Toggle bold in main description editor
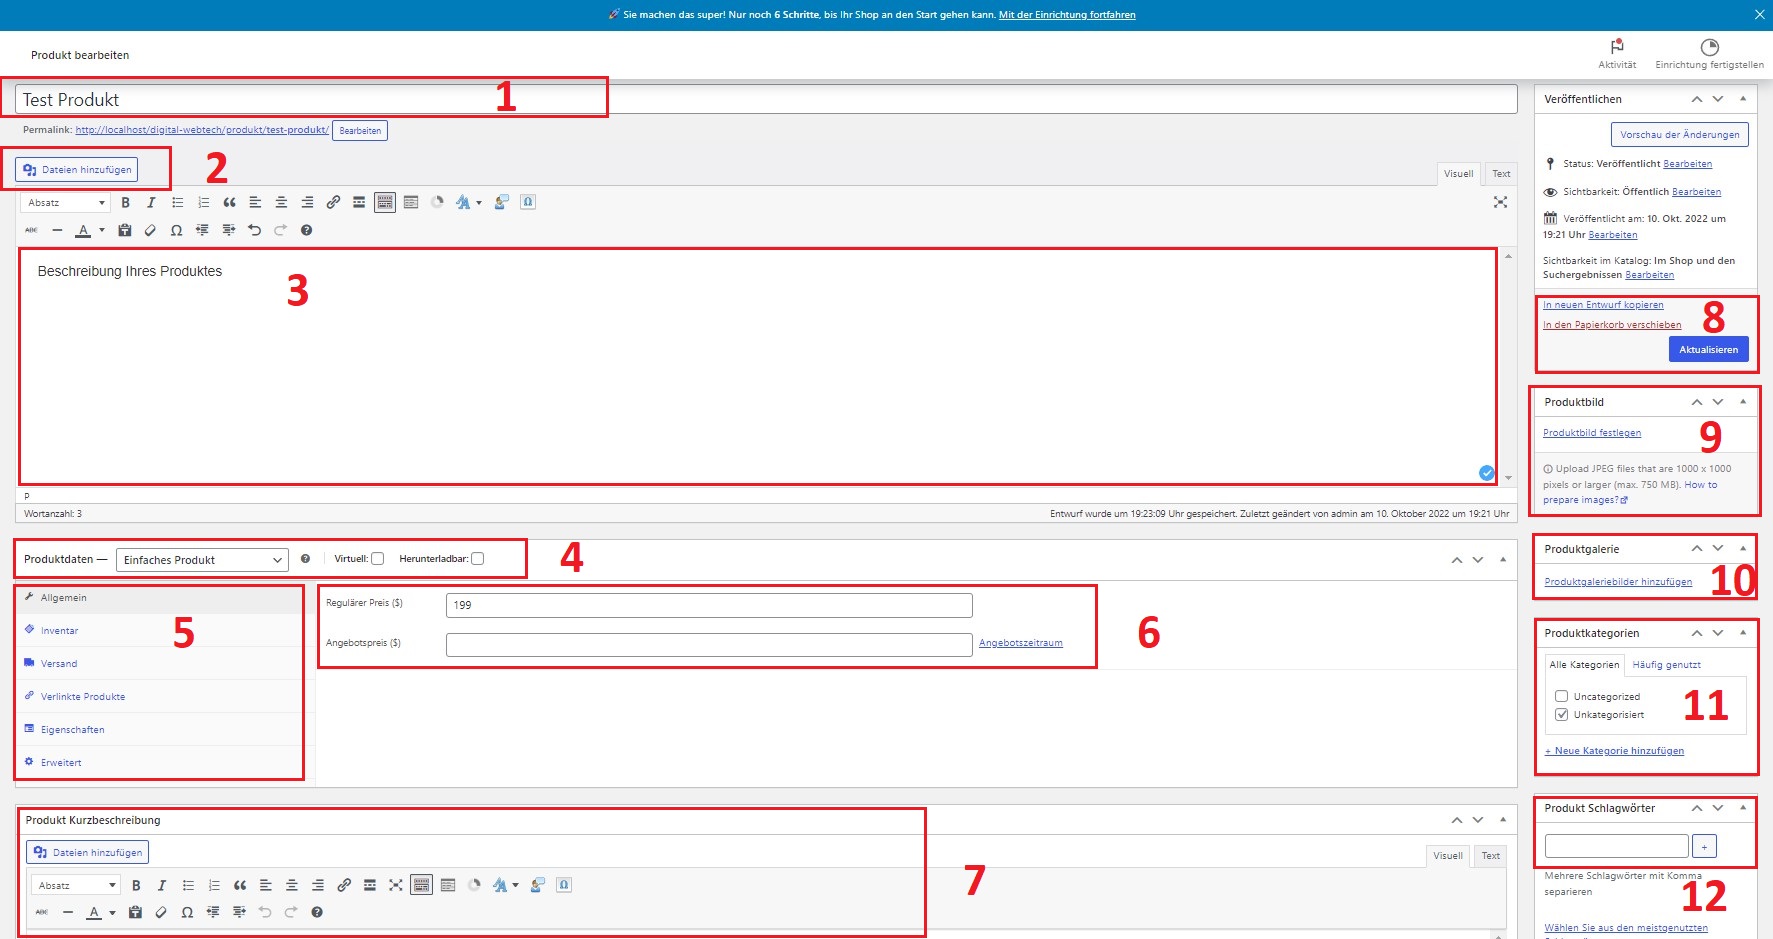The height and width of the screenshot is (939, 1773). point(125,202)
